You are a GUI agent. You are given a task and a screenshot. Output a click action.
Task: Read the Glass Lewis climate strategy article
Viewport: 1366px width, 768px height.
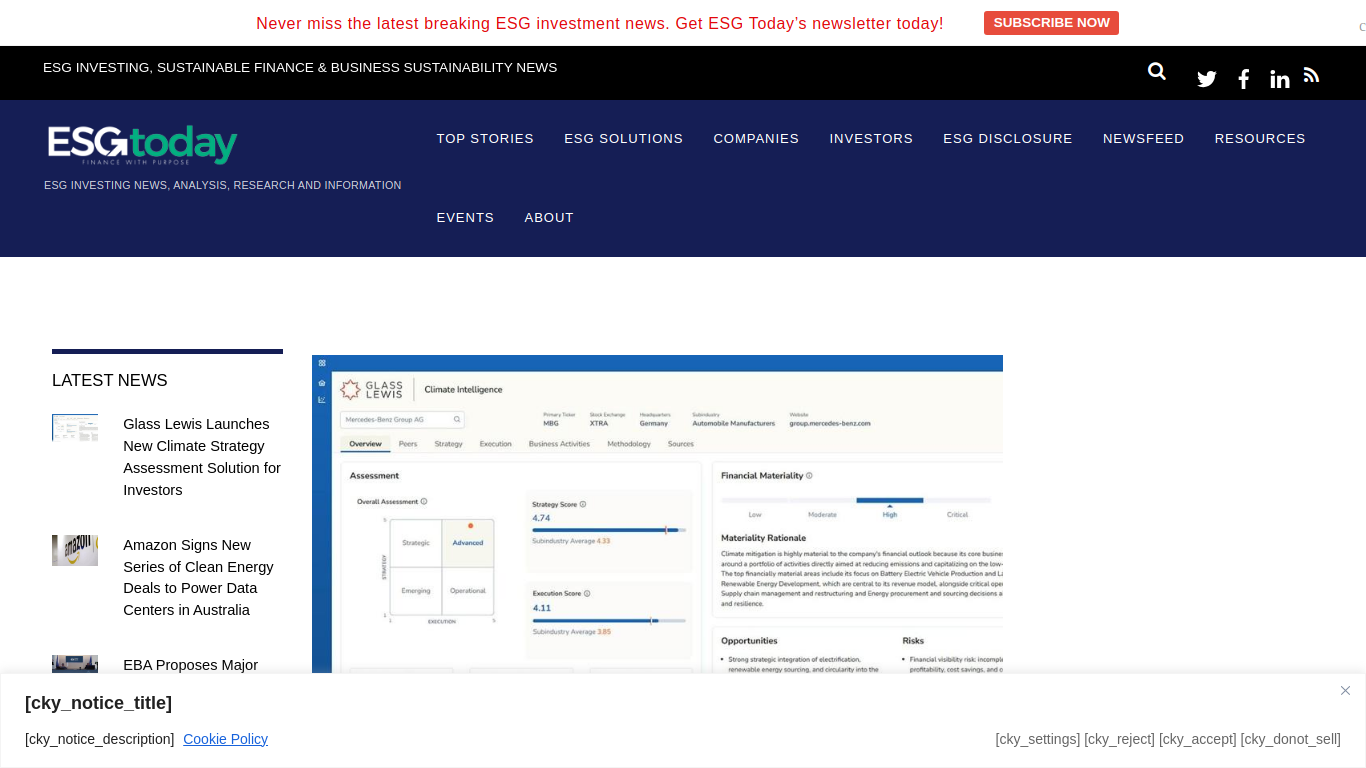(x=202, y=457)
